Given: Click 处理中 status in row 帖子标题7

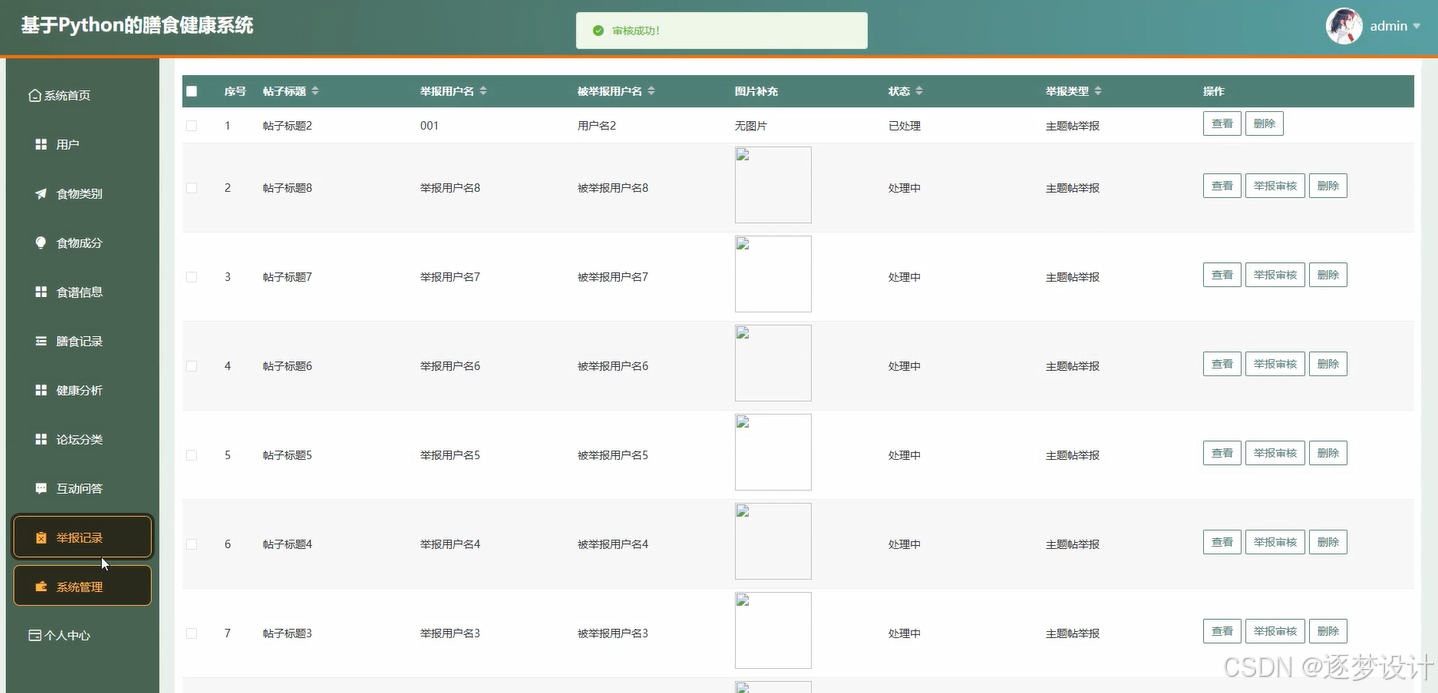Looking at the screenshot, I should [x=904, y=277].
